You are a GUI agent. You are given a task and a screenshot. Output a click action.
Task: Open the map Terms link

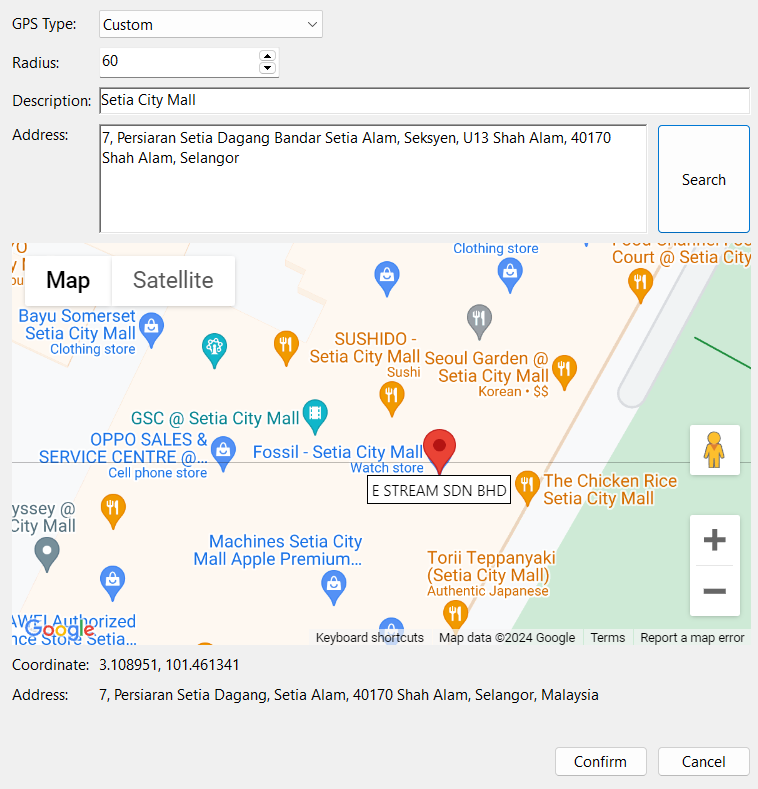608,638
